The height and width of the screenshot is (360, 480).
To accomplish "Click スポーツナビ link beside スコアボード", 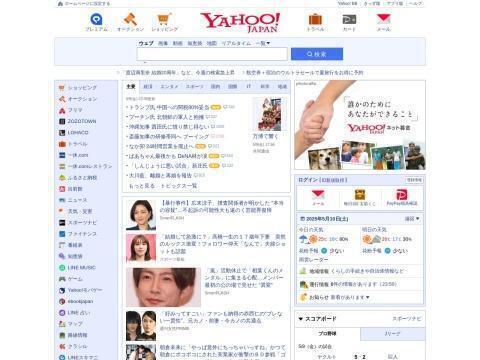I will coord(407,319).
